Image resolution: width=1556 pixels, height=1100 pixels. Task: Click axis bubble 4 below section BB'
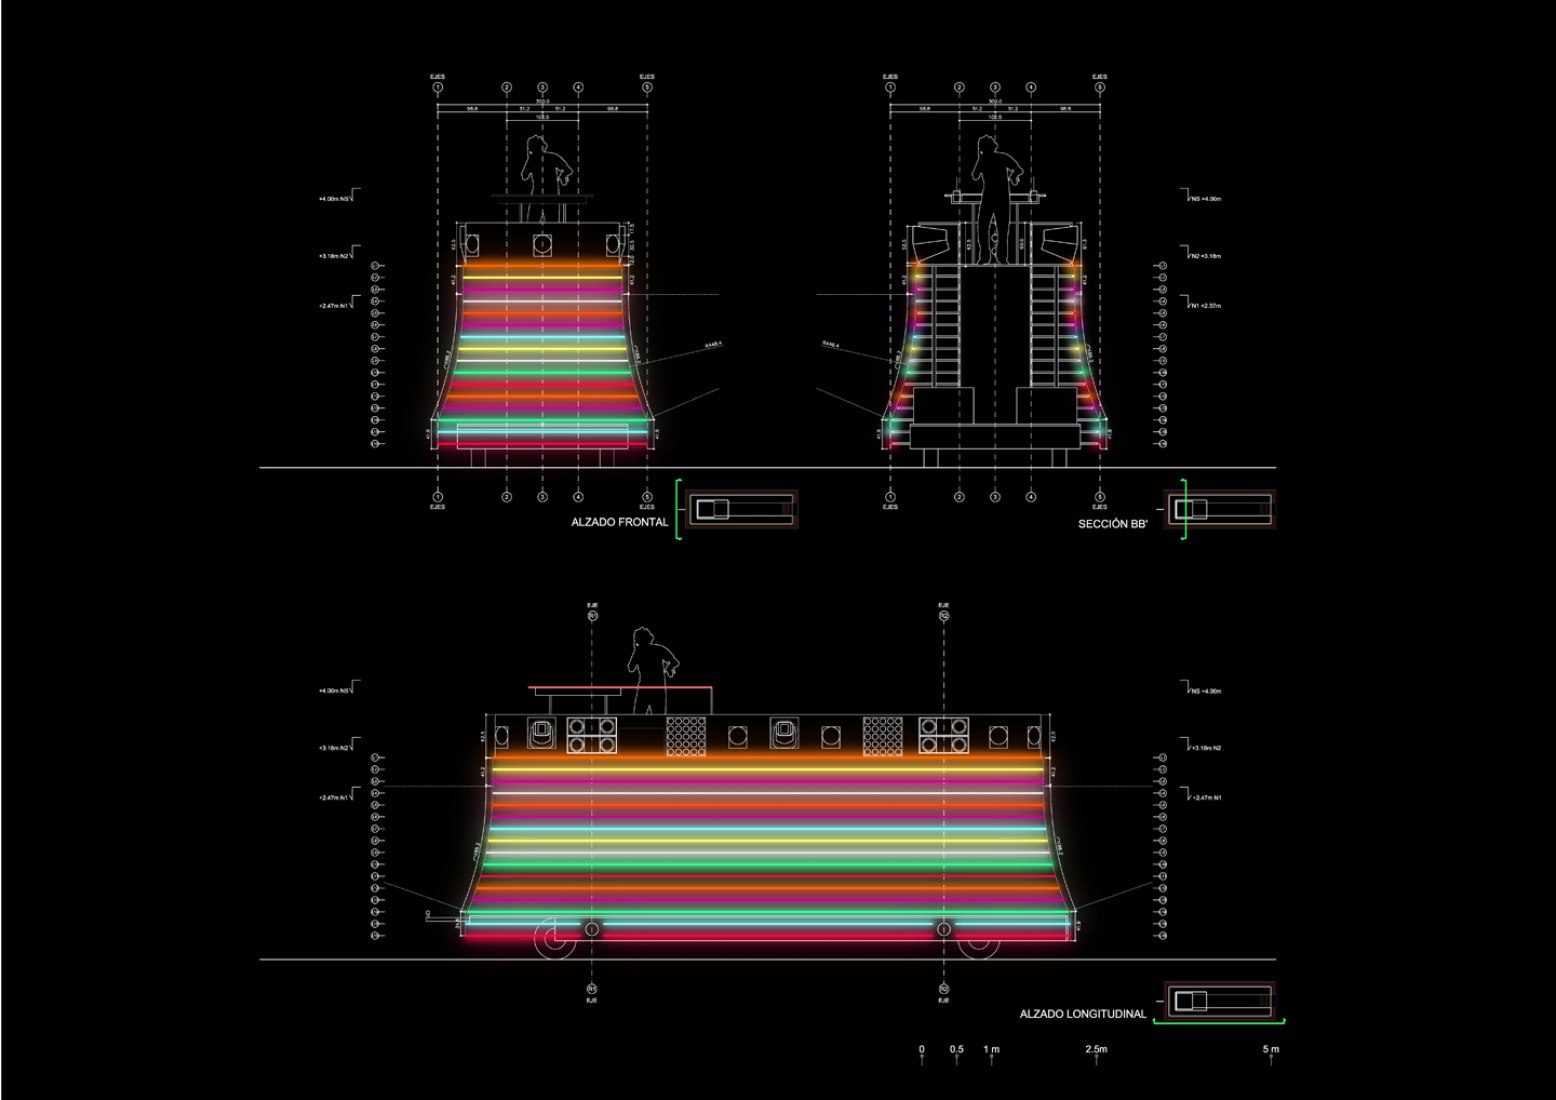pos(1031,497)
